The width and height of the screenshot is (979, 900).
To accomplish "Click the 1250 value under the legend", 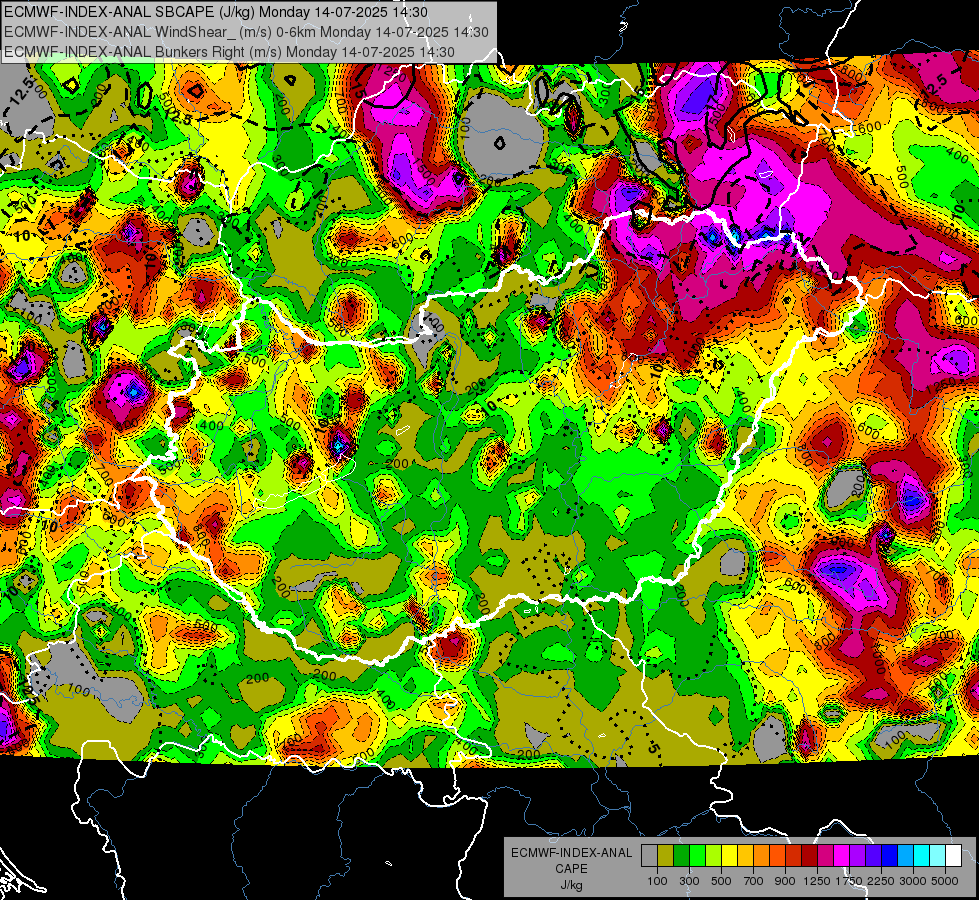I will click(817, 881).
